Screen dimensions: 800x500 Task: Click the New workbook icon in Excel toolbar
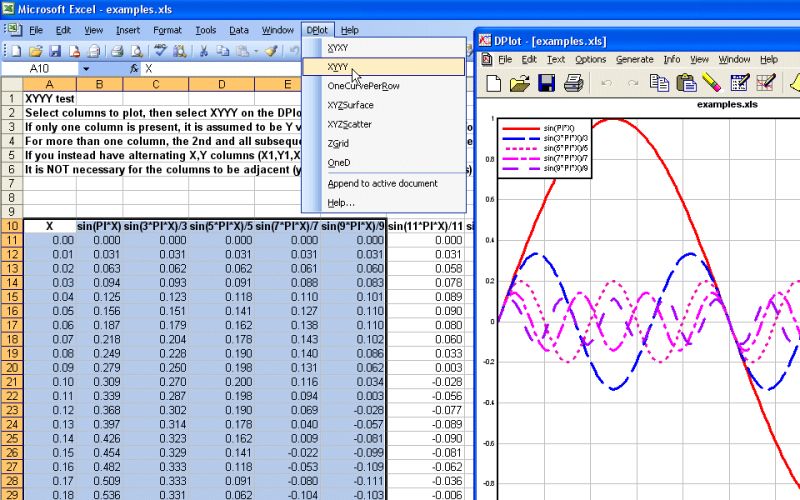16,51
